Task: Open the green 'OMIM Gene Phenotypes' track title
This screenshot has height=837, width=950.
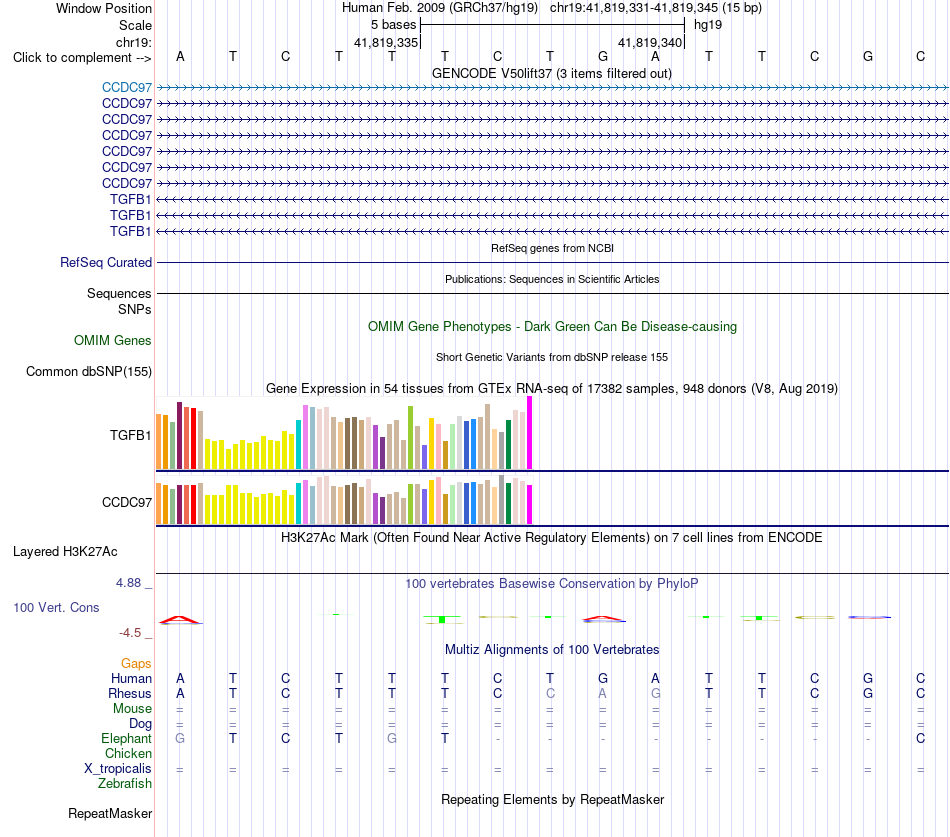Action: tap(552, 327)
